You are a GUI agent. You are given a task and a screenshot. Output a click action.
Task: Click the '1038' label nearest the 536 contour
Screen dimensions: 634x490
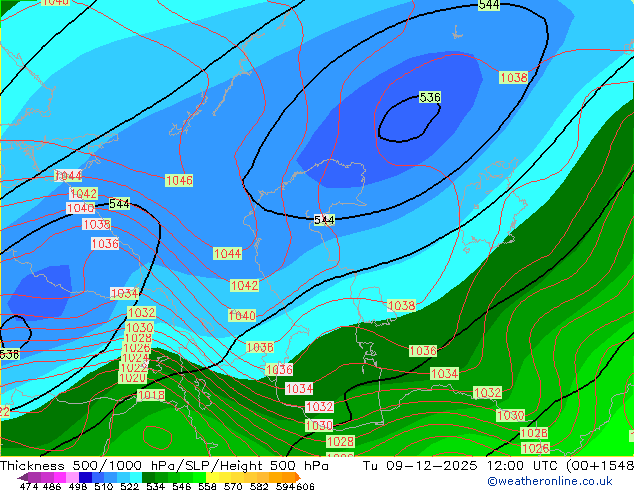pyautogui.click(x=514, y=77)
